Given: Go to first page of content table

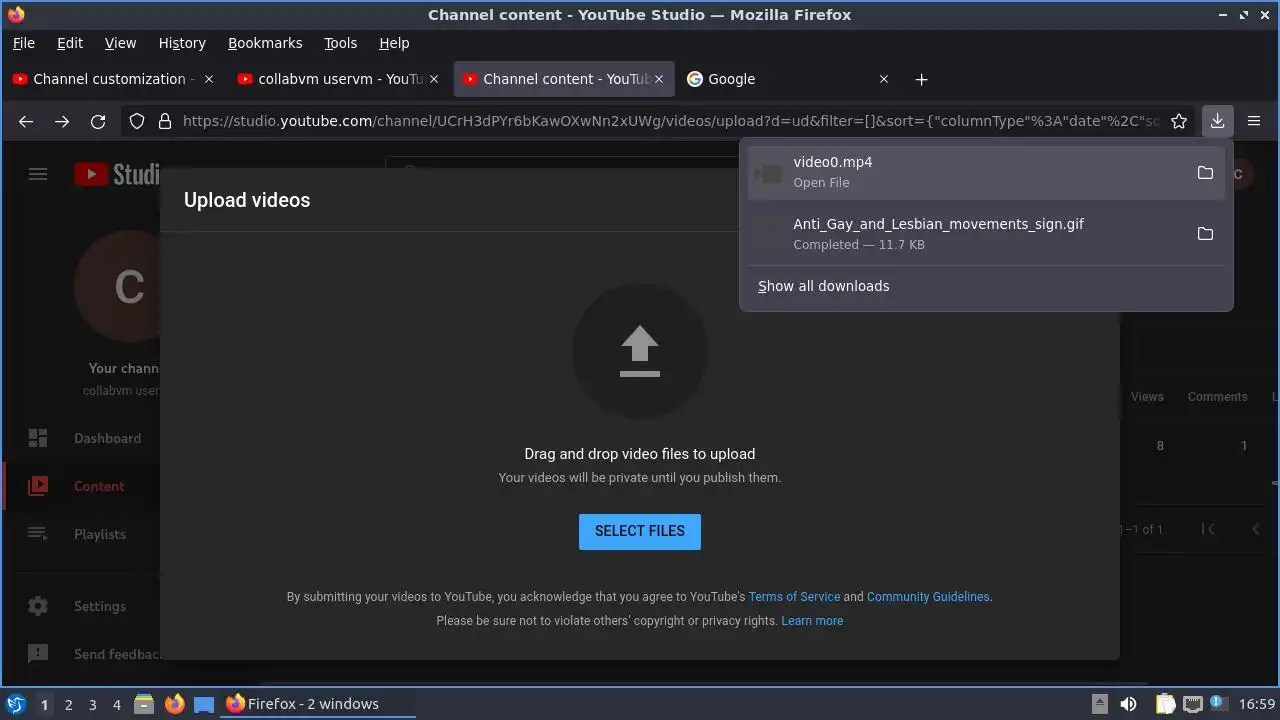Looking at the screenshot, I should (1208, 529).
